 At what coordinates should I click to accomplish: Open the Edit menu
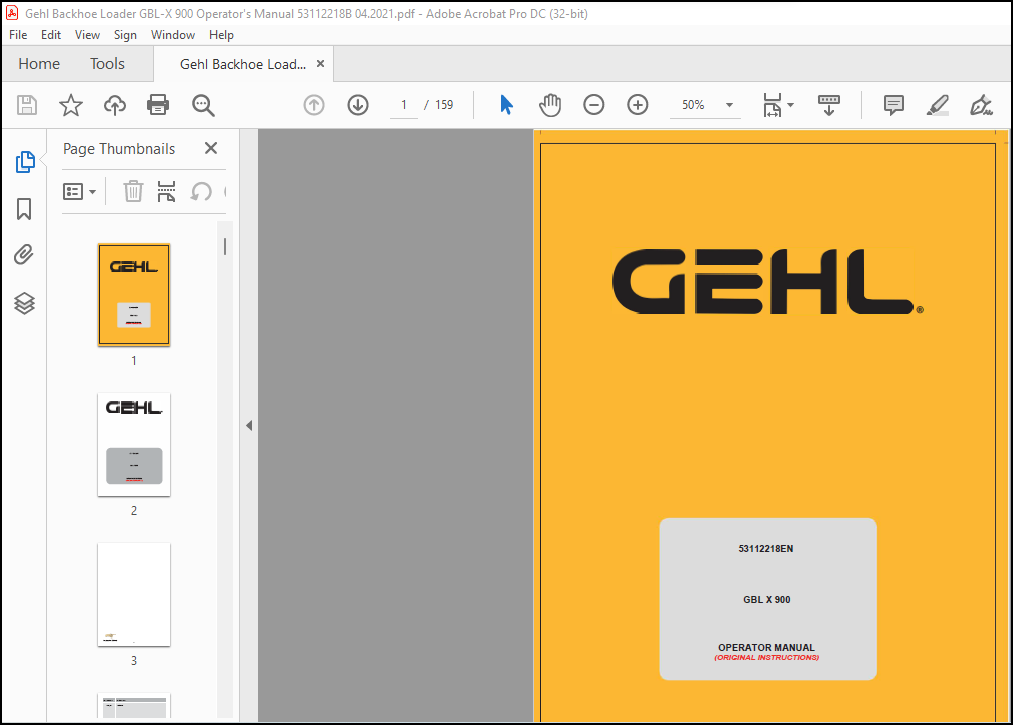click(x=50, y=35)
